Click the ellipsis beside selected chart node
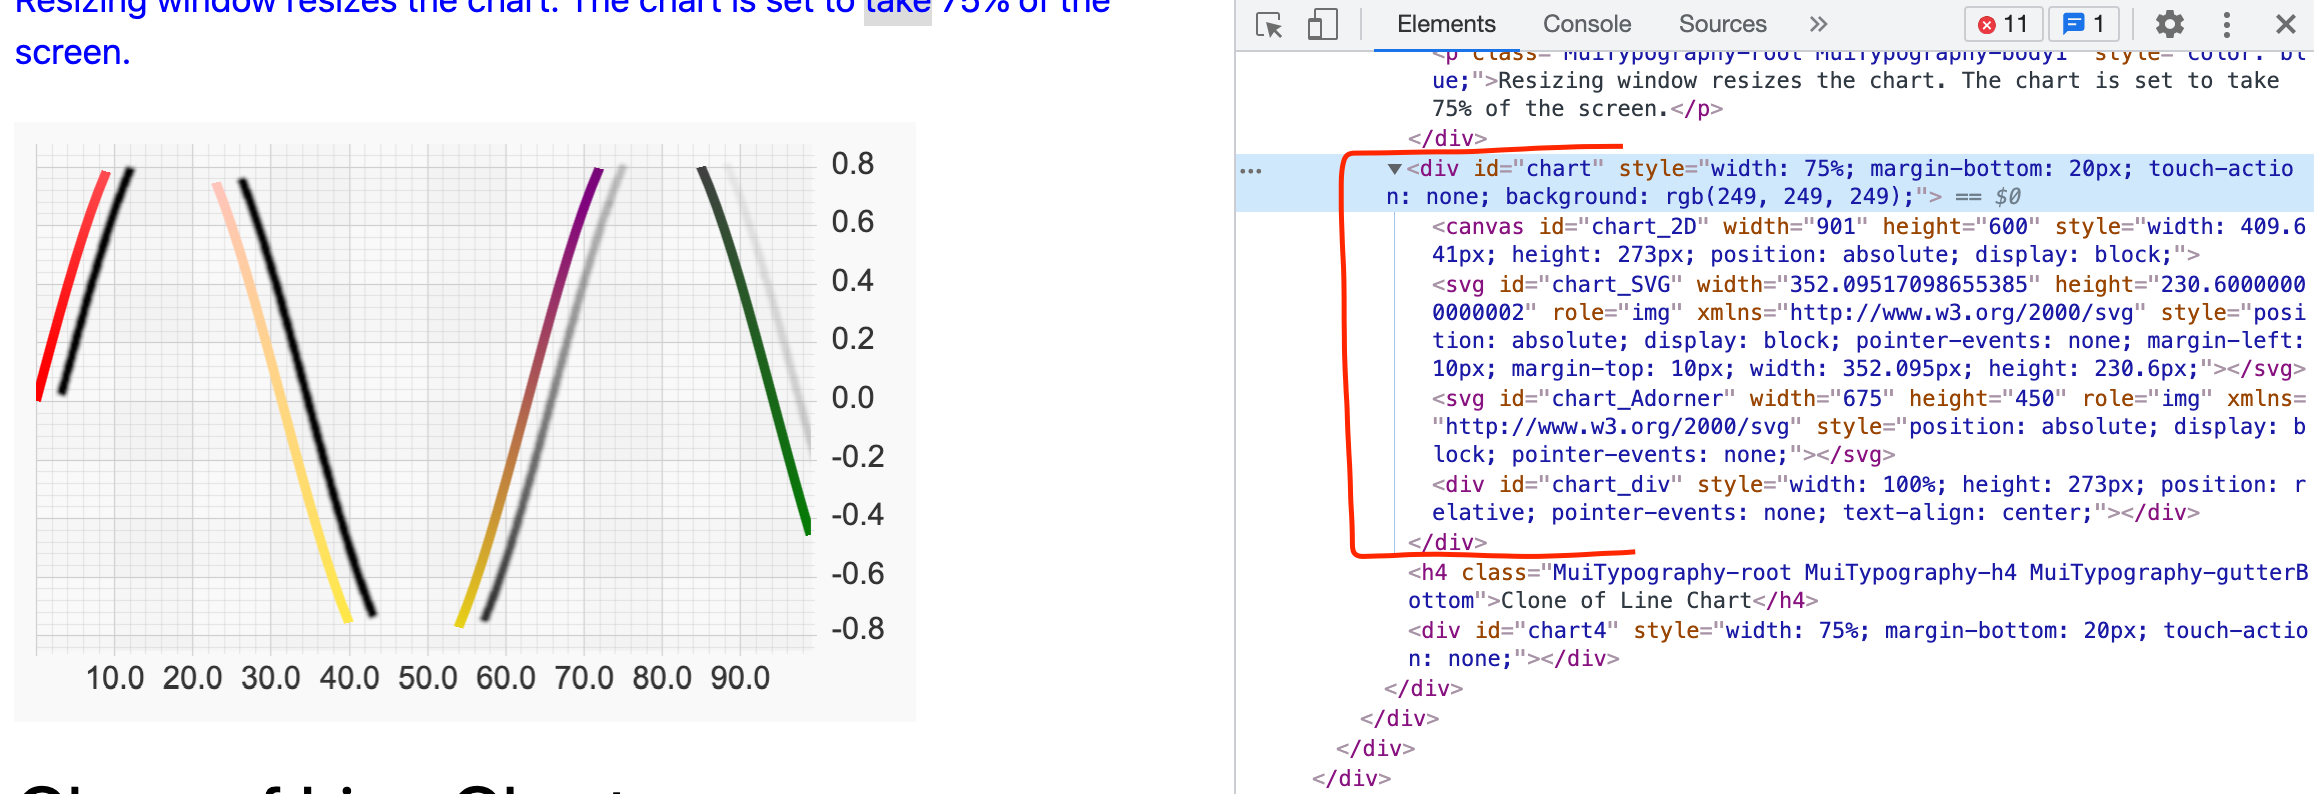 coord(1250,171)
